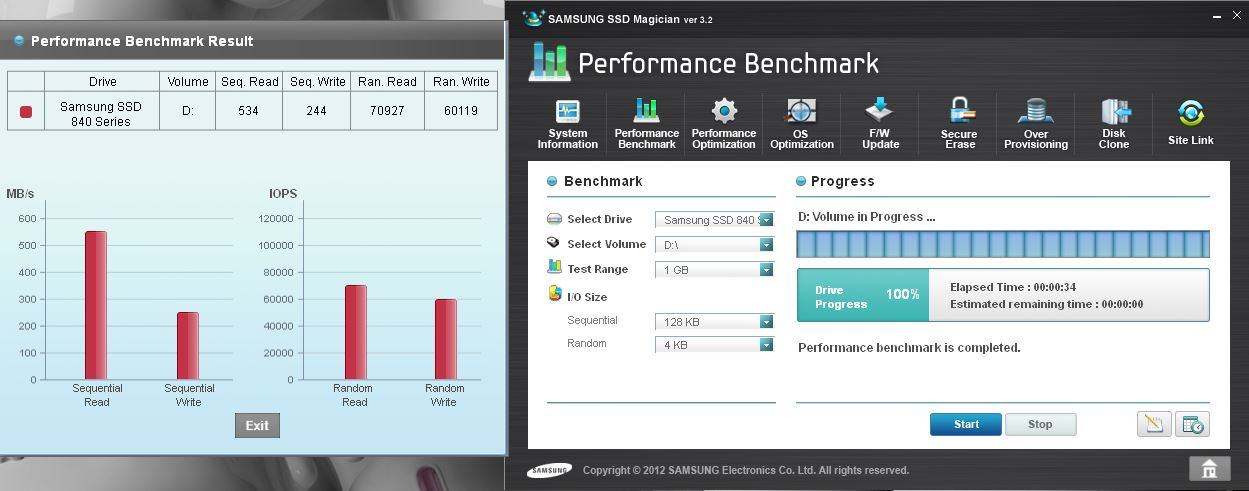
Task: Click the Random Read bar in chart
Action: pyautogui.click(x=356, y=332)
